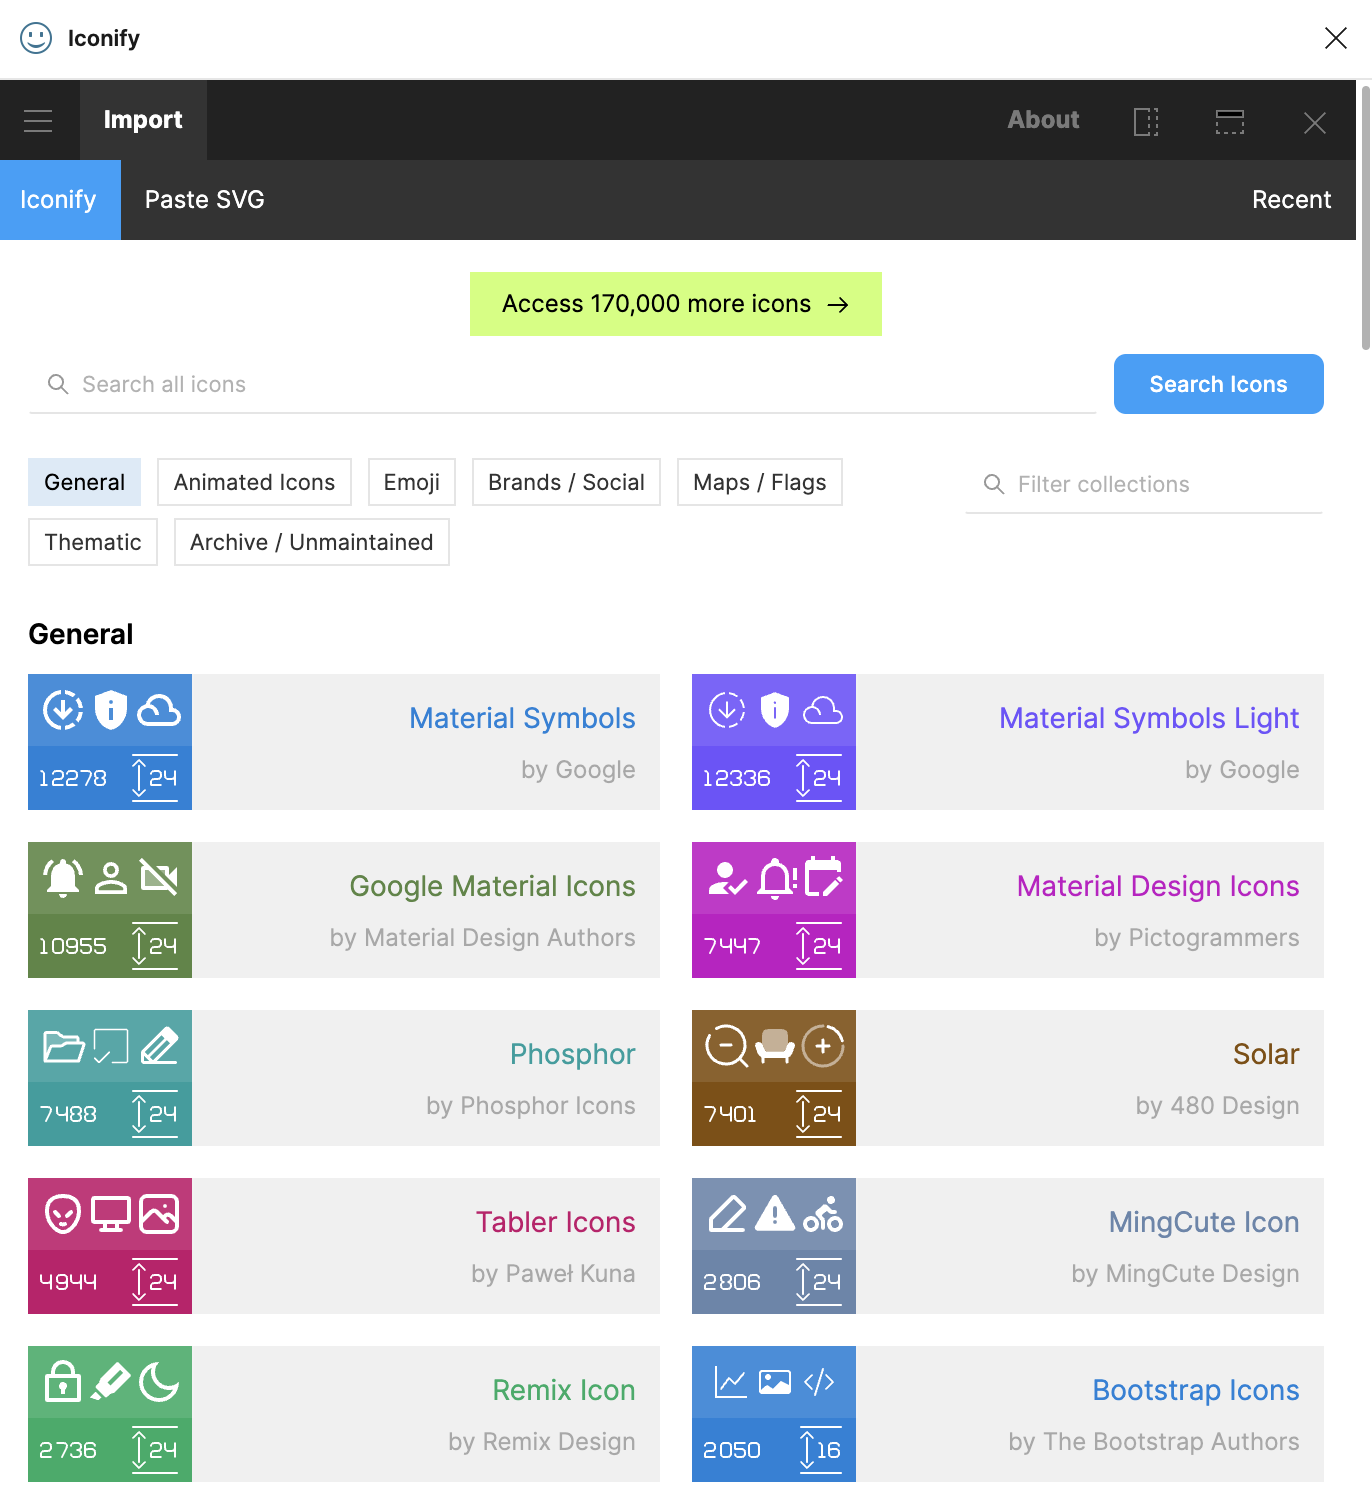Screen dimensions: 1372x1508
Task: Click the Iconify smiley logo
Action: pyautogui.click(x=36, y=38)
